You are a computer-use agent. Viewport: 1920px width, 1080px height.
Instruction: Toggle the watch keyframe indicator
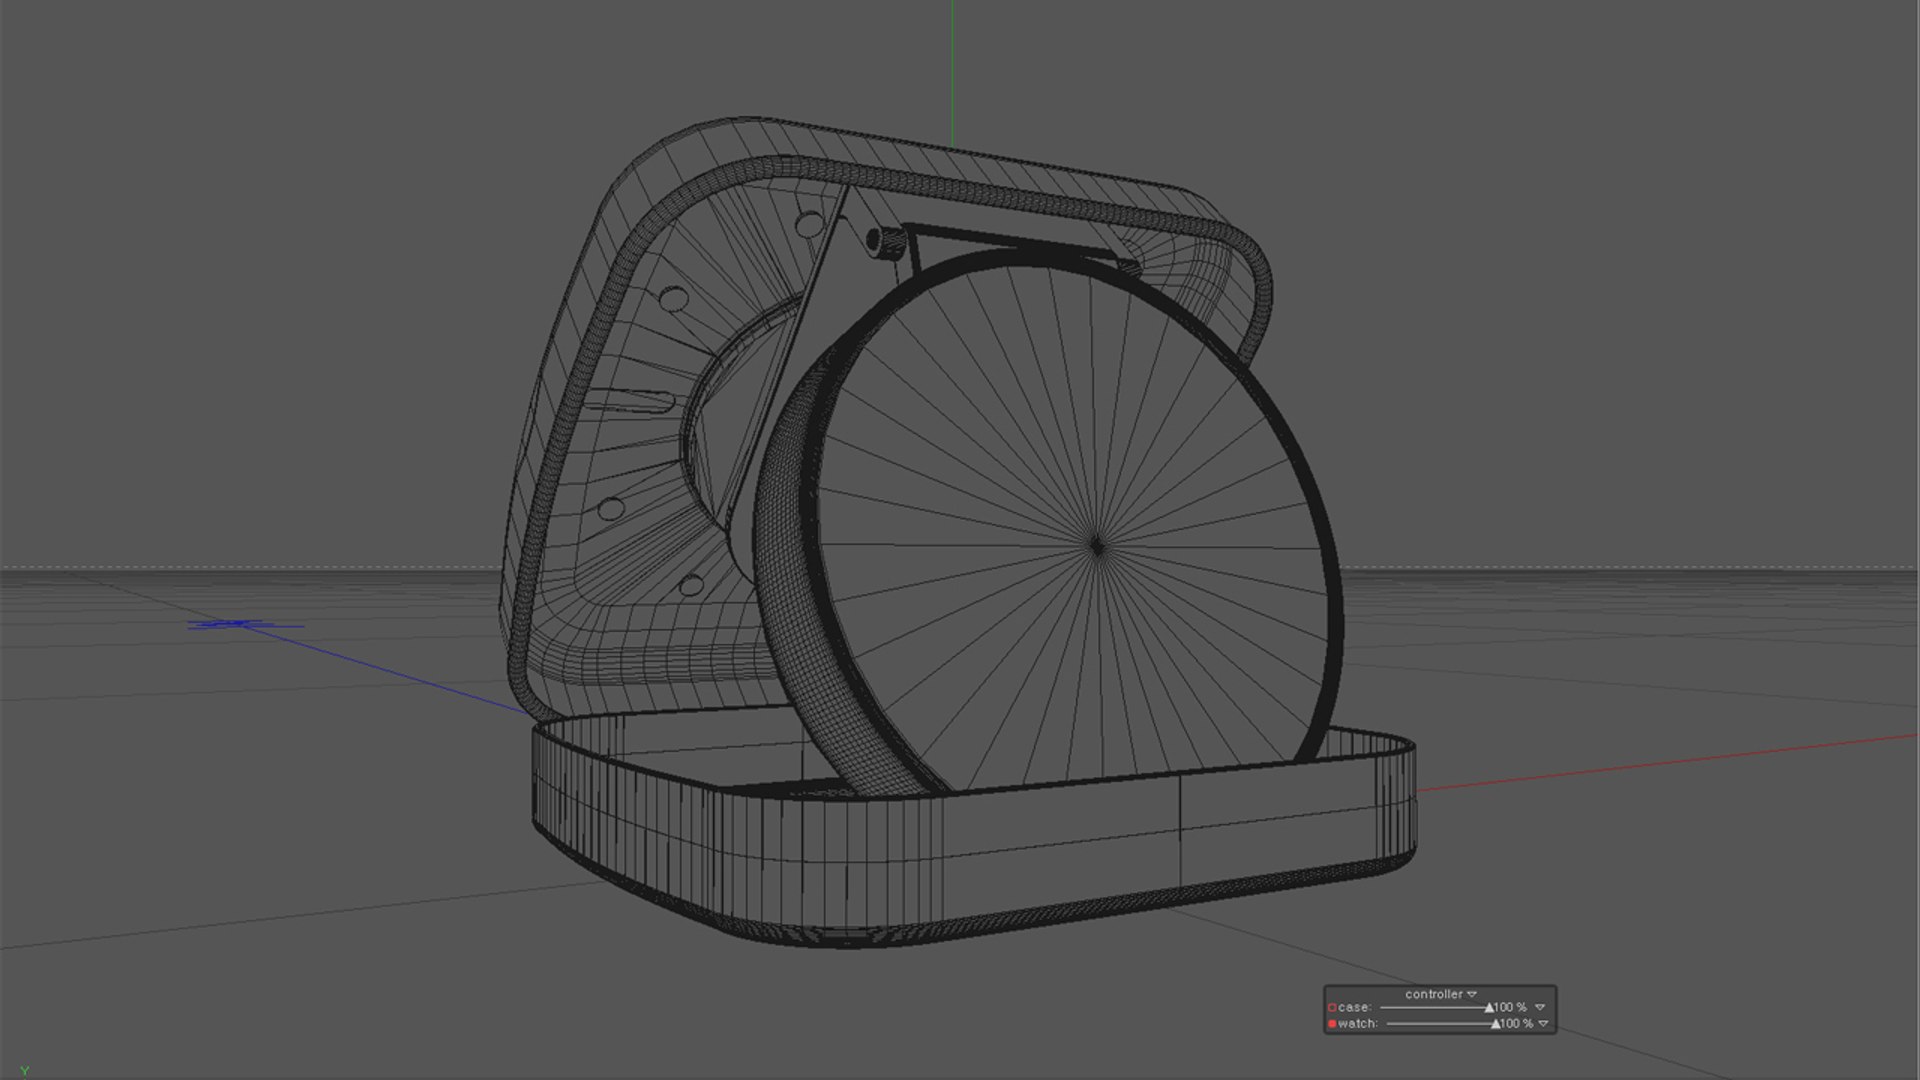pyautogui.click(x=1332, y=1024)
